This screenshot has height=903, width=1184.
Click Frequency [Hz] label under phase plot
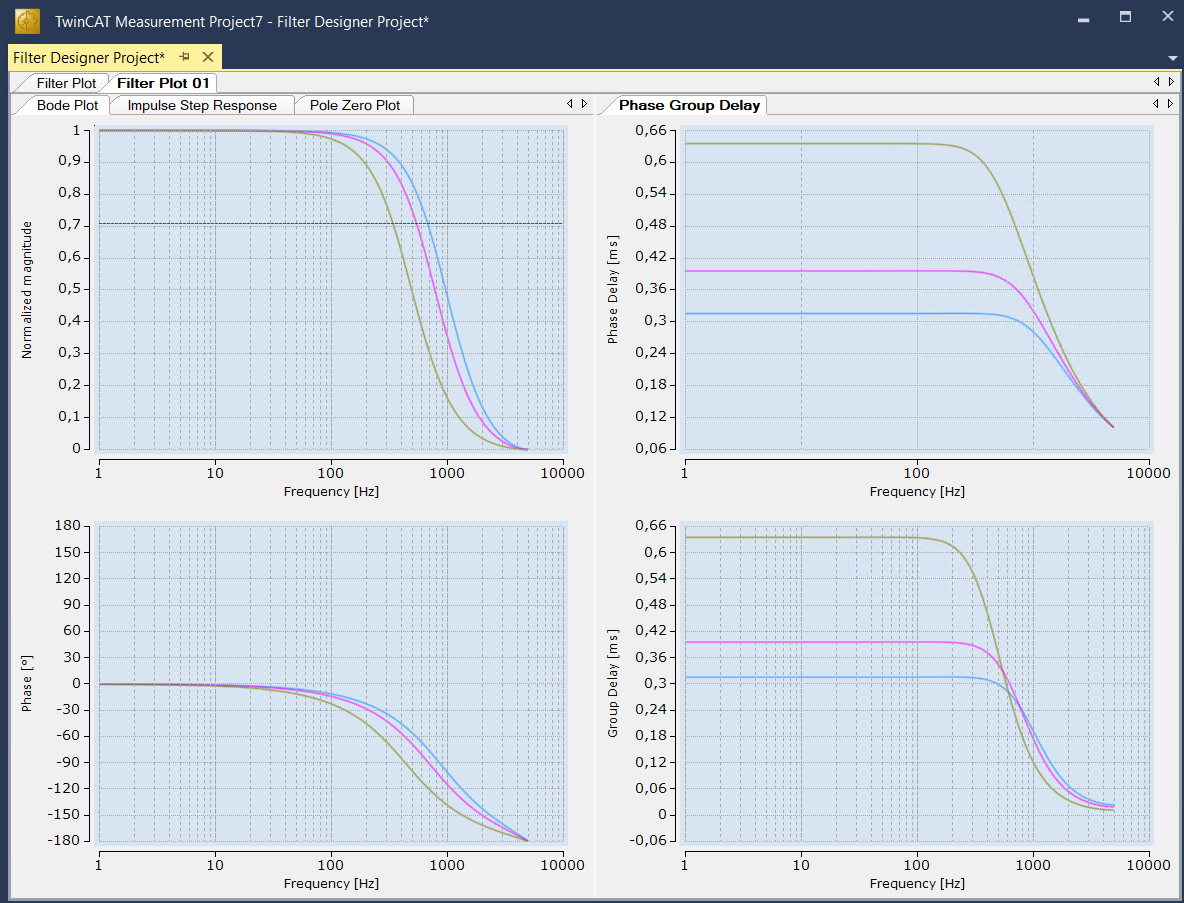coord(331,883)
